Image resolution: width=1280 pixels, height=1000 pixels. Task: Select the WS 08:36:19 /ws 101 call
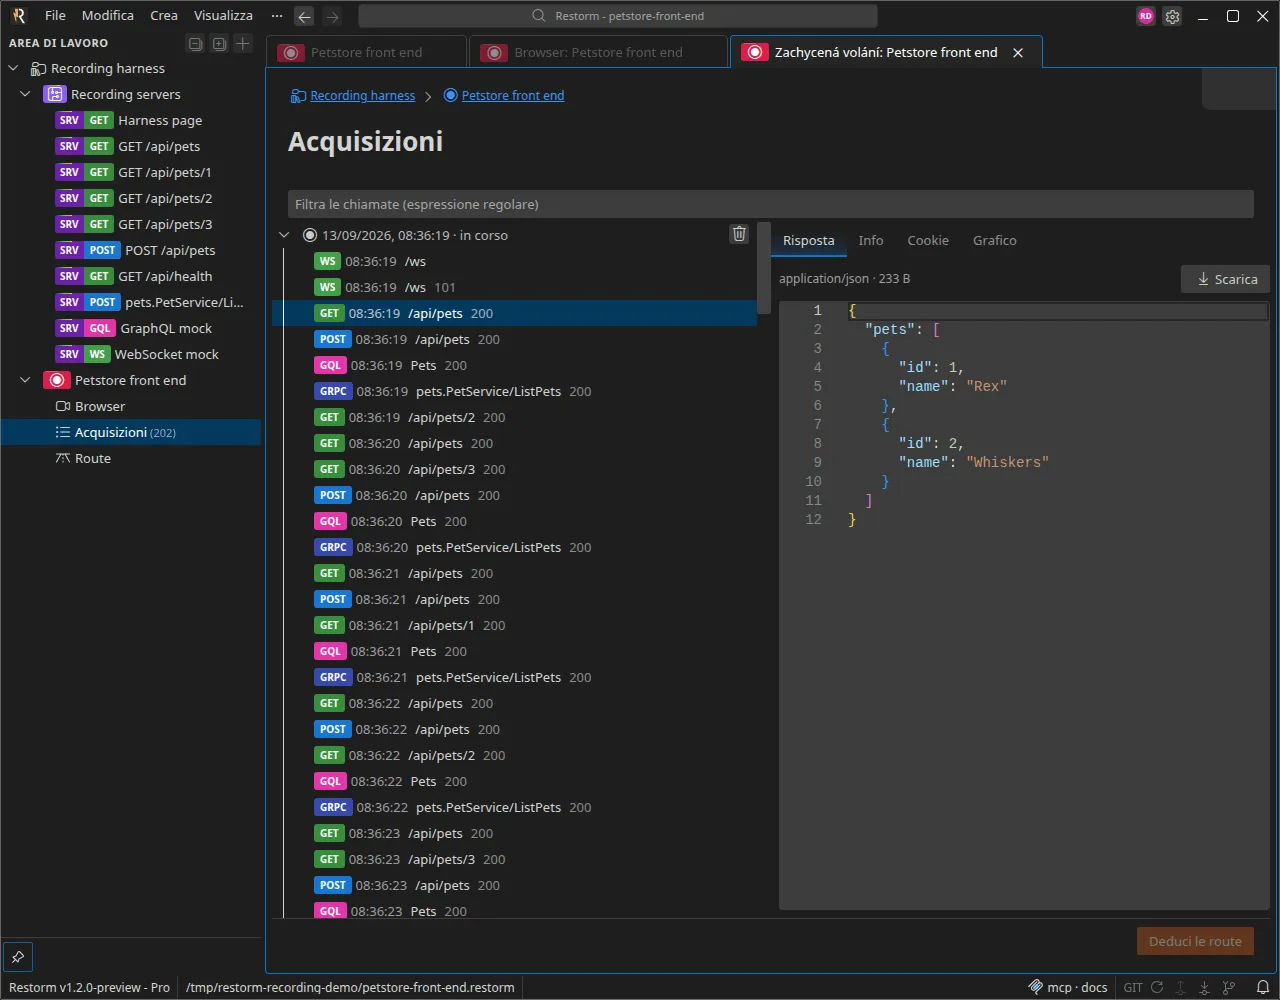click(x=515, y=288)
